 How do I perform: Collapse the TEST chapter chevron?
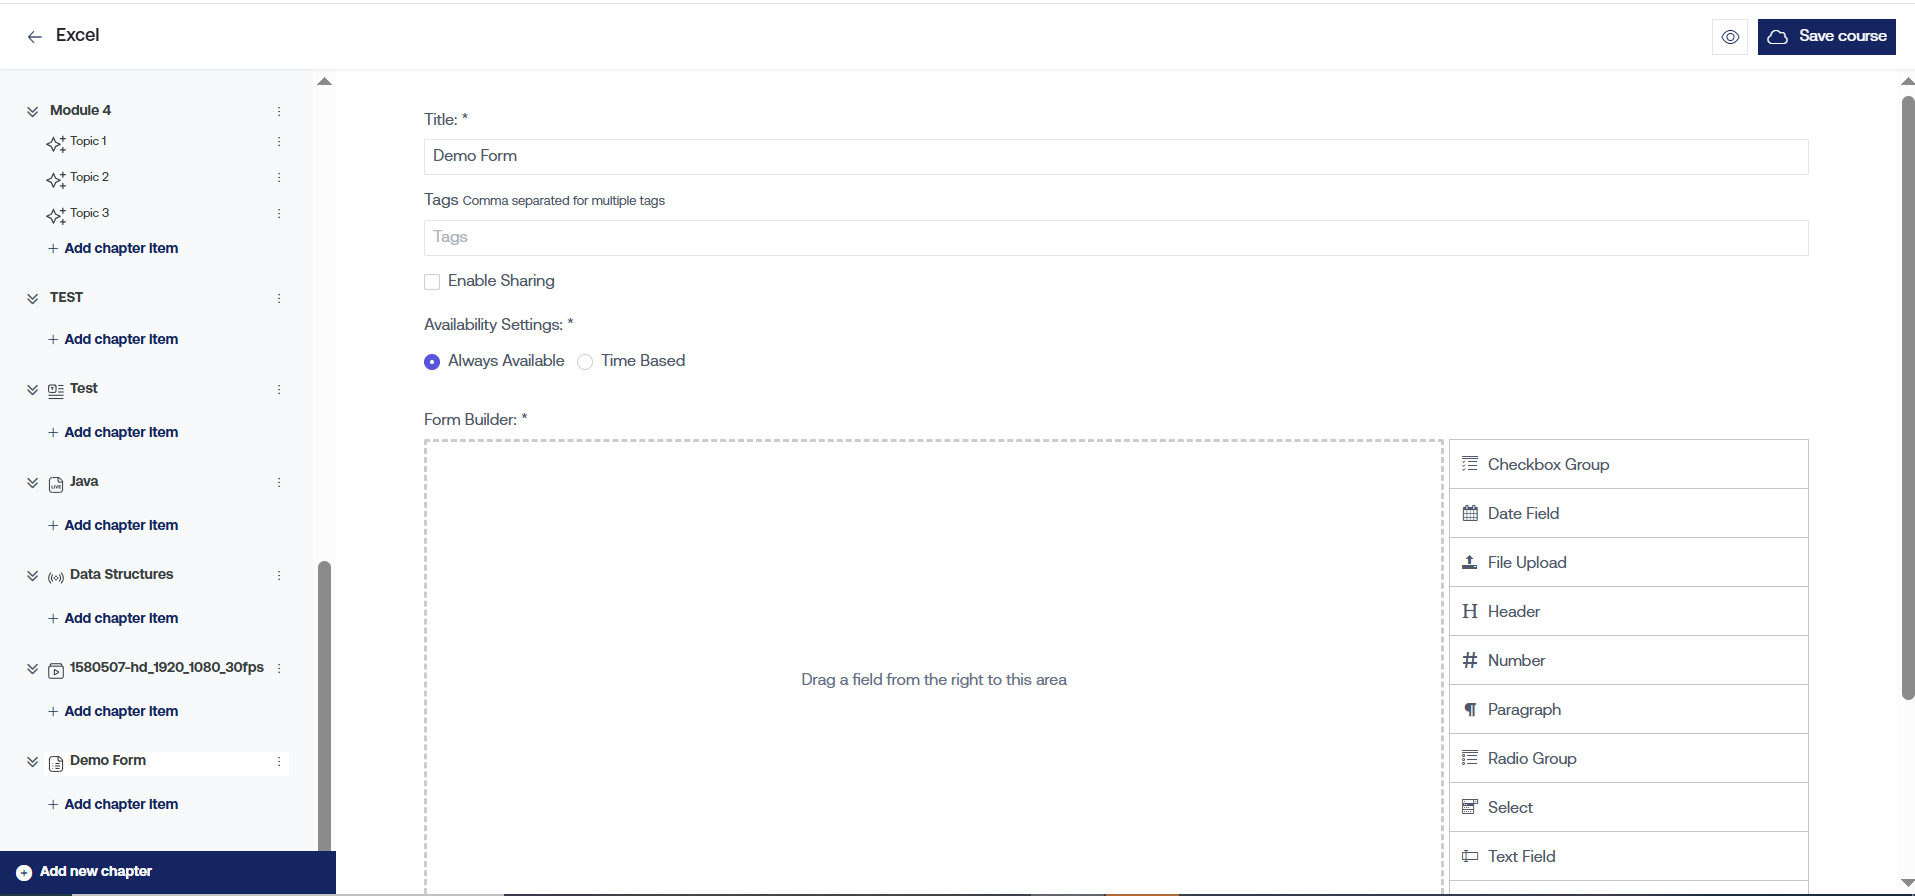32,298
